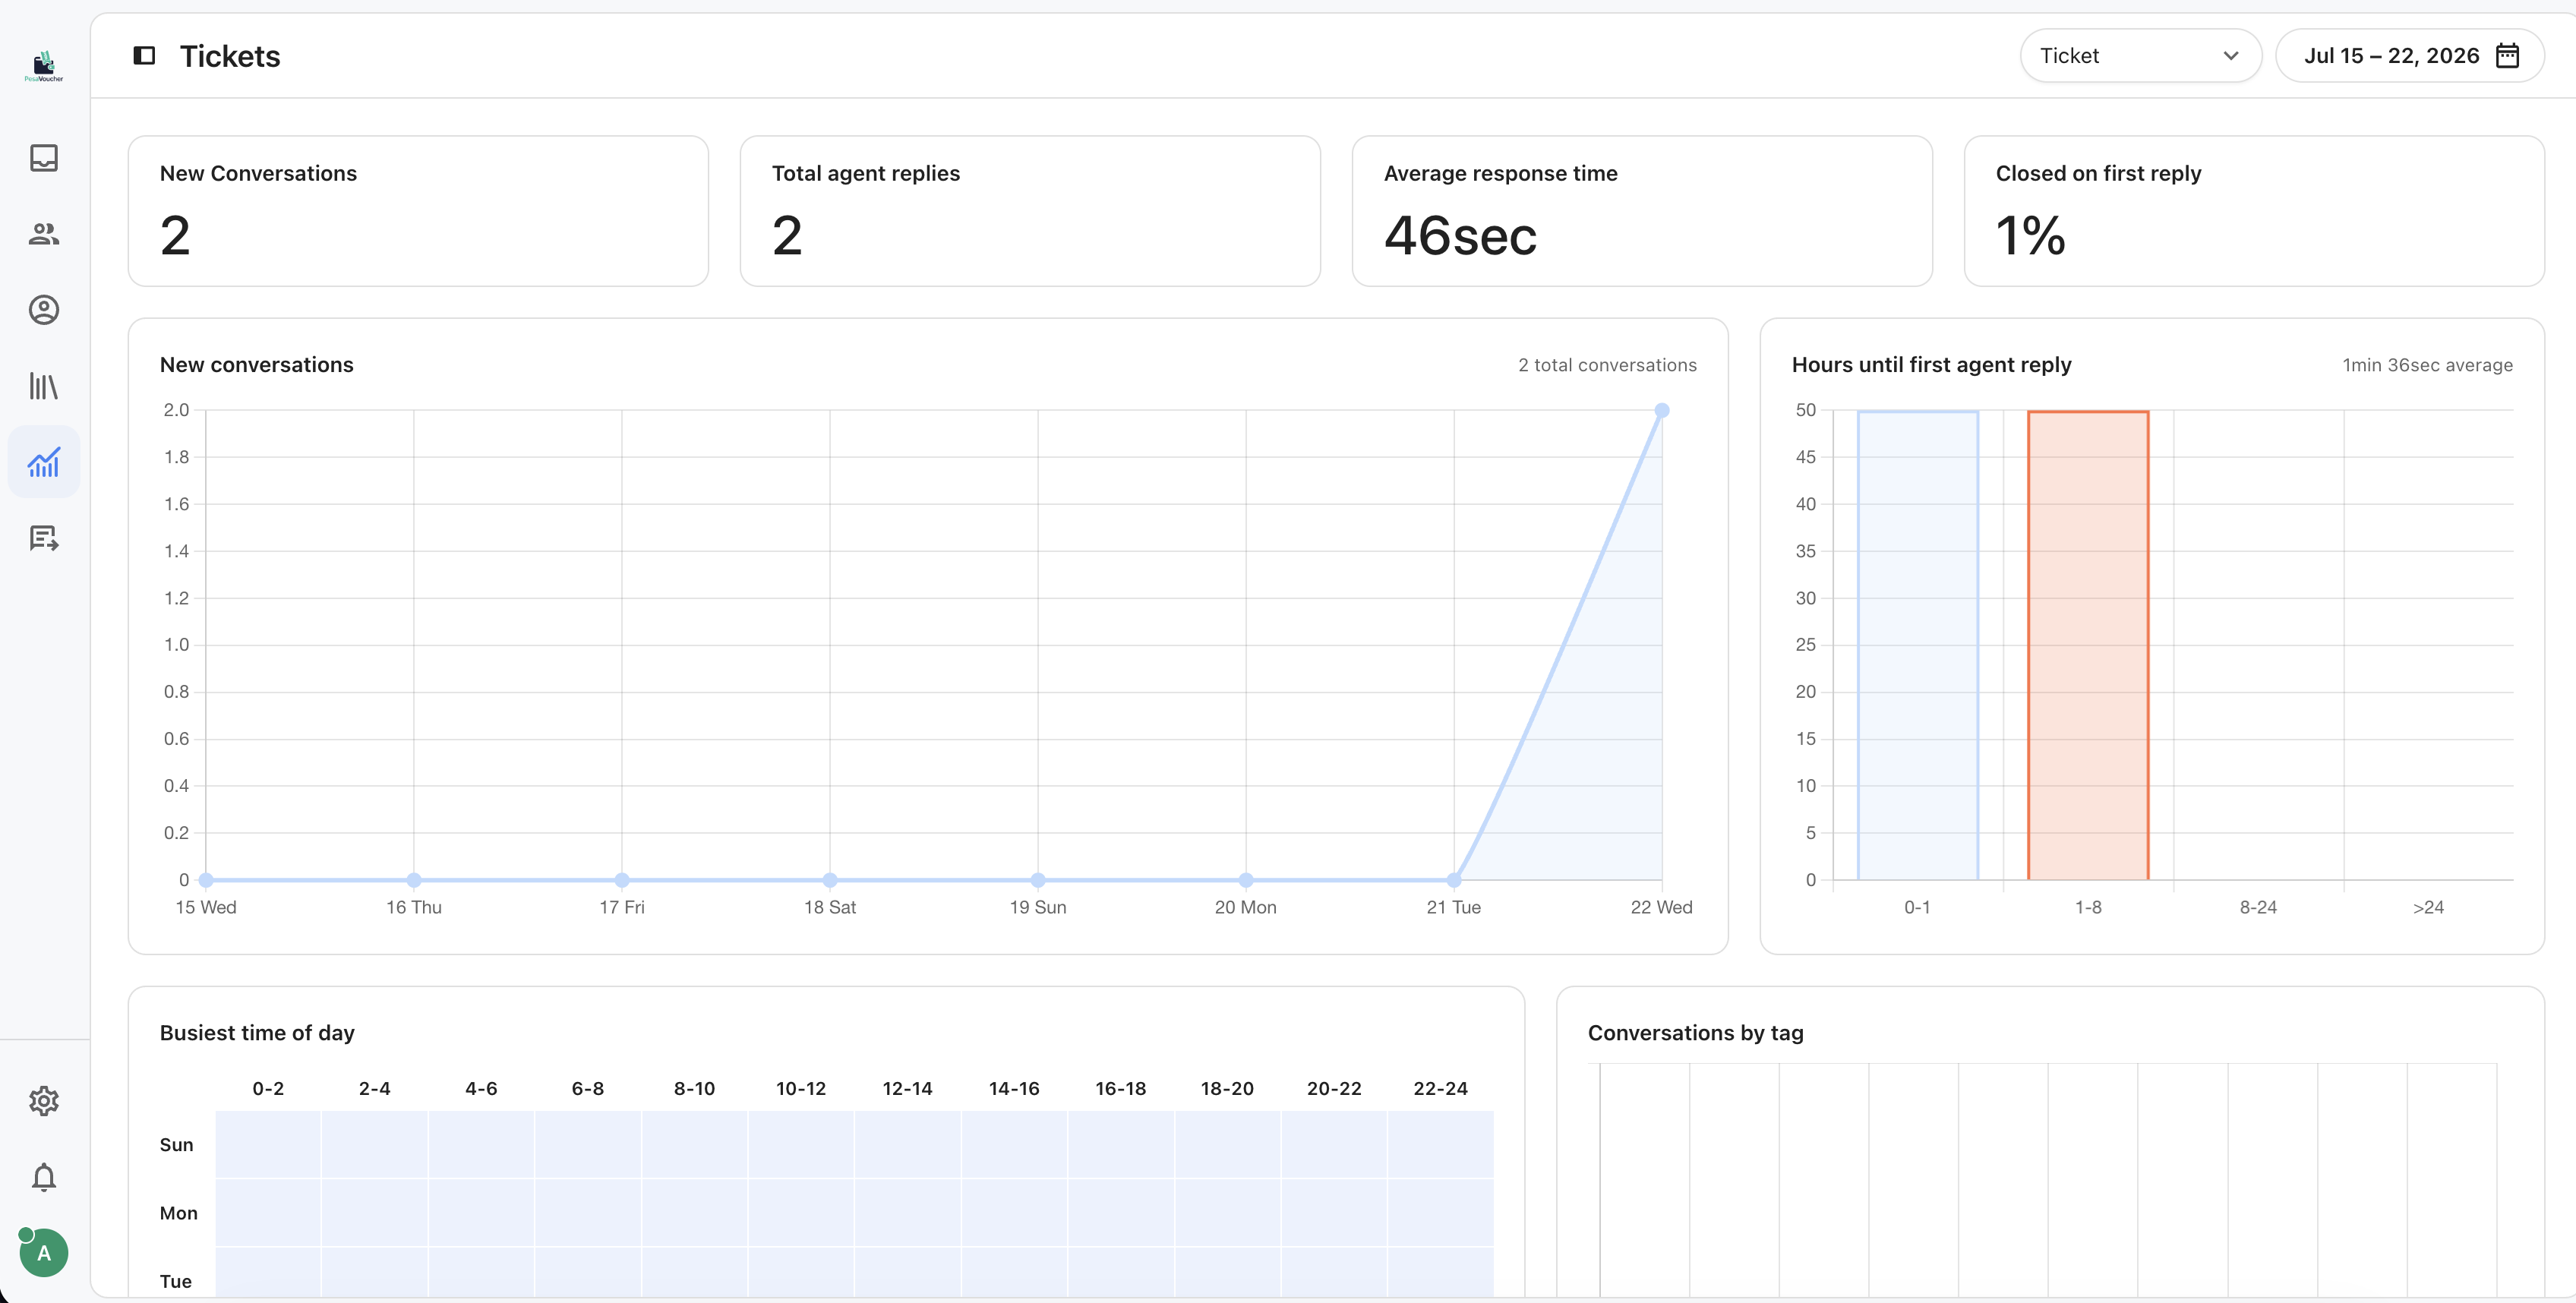2576x1303 pixels.
Task: Click the user avatar A
Action: 44,1253
